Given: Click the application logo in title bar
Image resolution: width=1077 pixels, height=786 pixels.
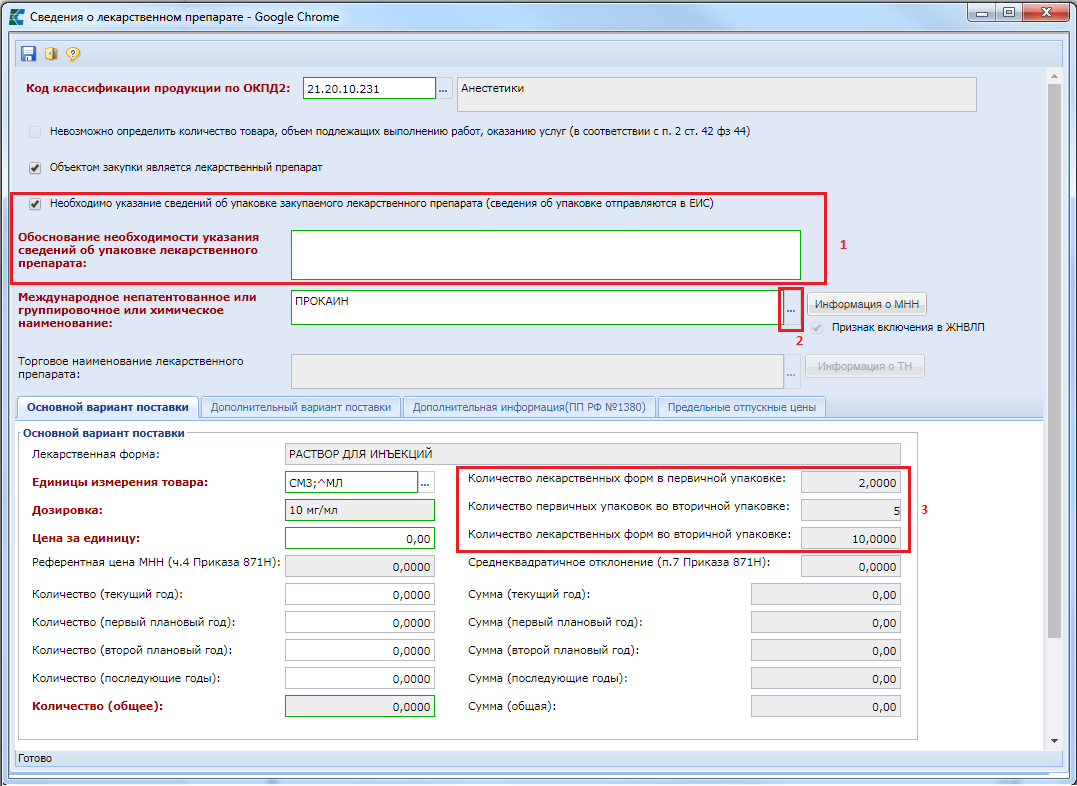Looking at the screenshot, I should point(16,16).
